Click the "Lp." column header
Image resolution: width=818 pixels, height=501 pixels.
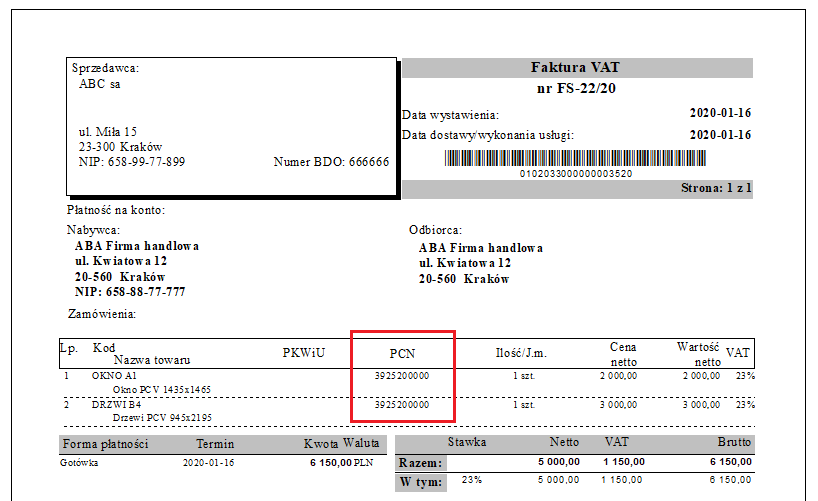tap(69, 348)
